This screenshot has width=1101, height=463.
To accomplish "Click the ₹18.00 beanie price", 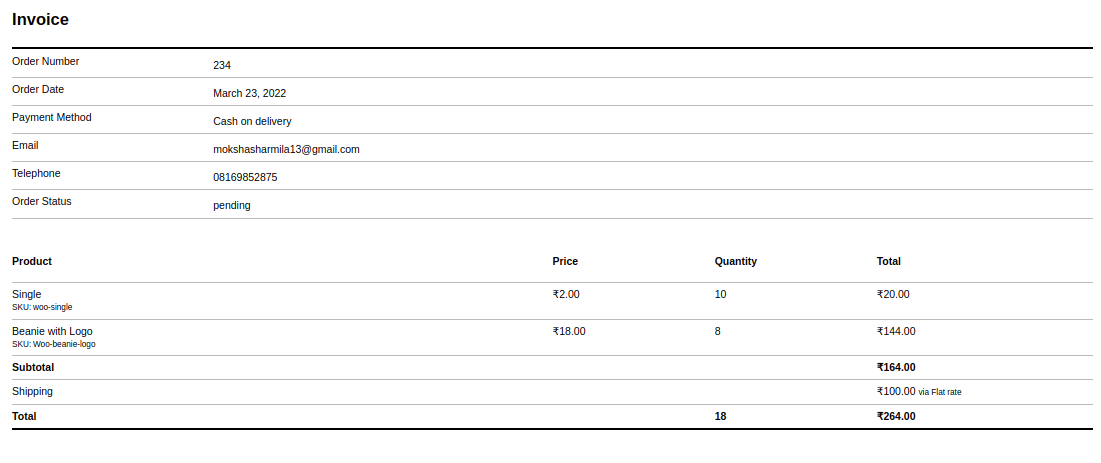I will coord(569,332).
